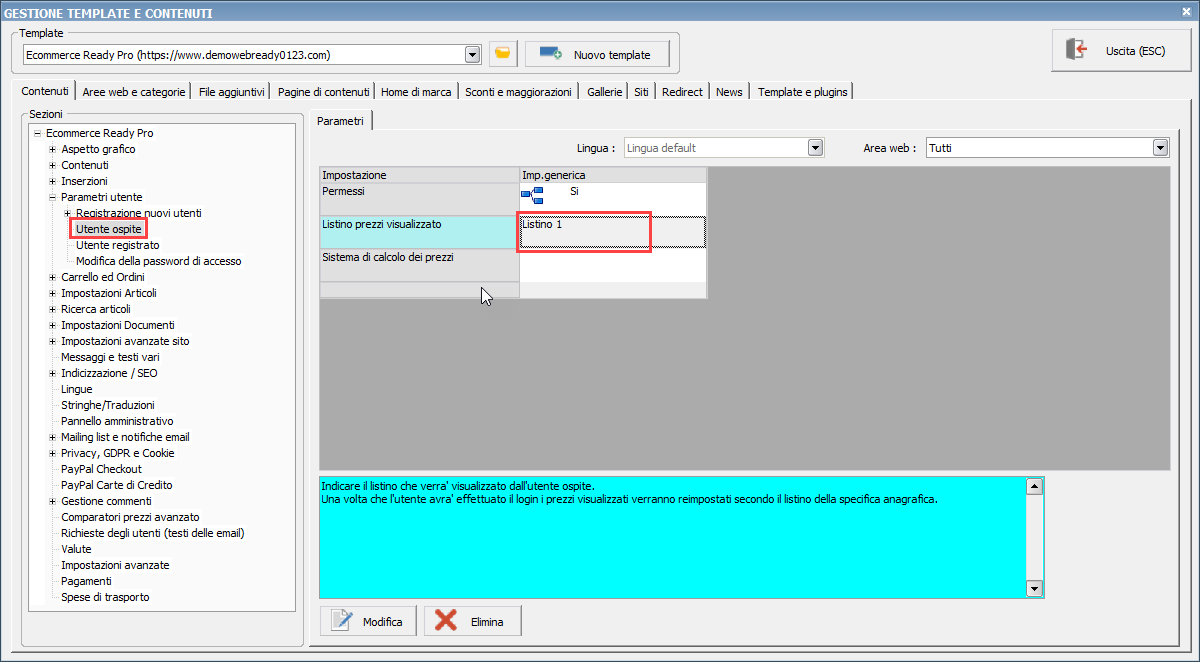Click the Permessi setting row label
This screenshot has height=662, width=1200.
tap(419, 199)
